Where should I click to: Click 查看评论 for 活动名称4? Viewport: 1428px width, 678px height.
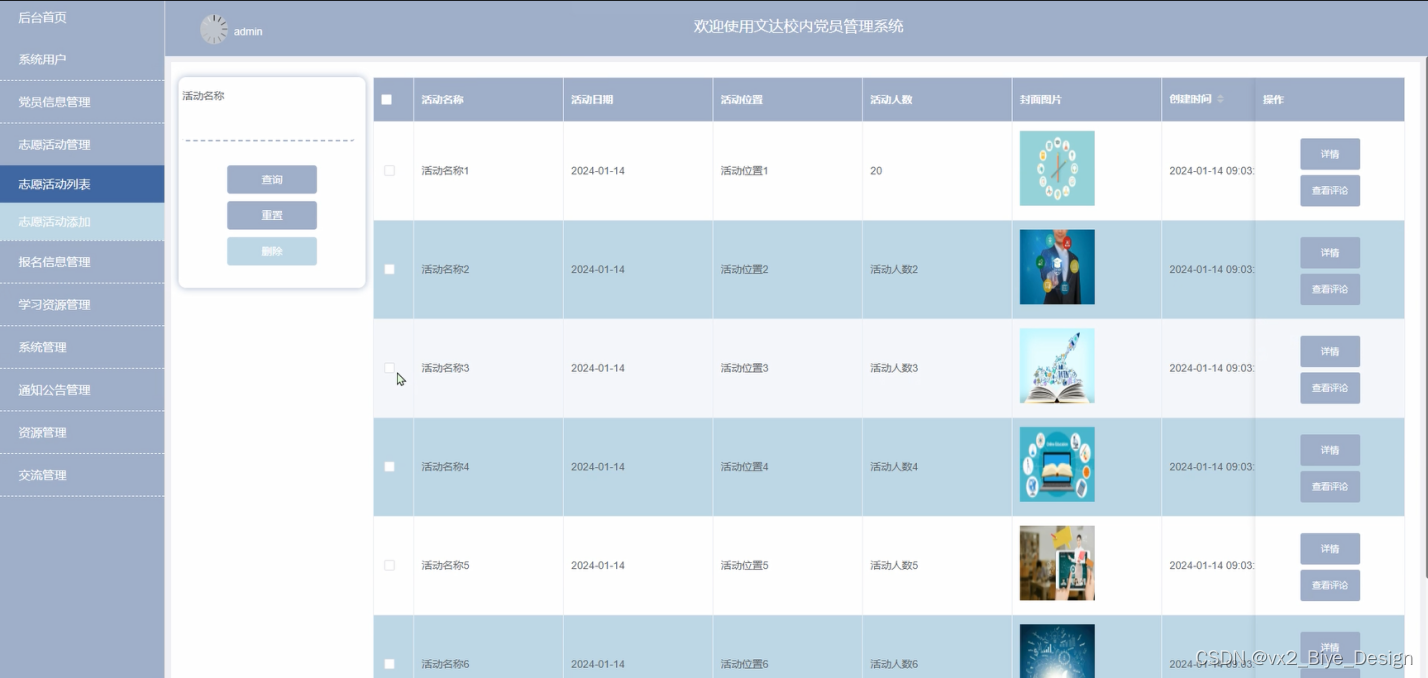1330,486
